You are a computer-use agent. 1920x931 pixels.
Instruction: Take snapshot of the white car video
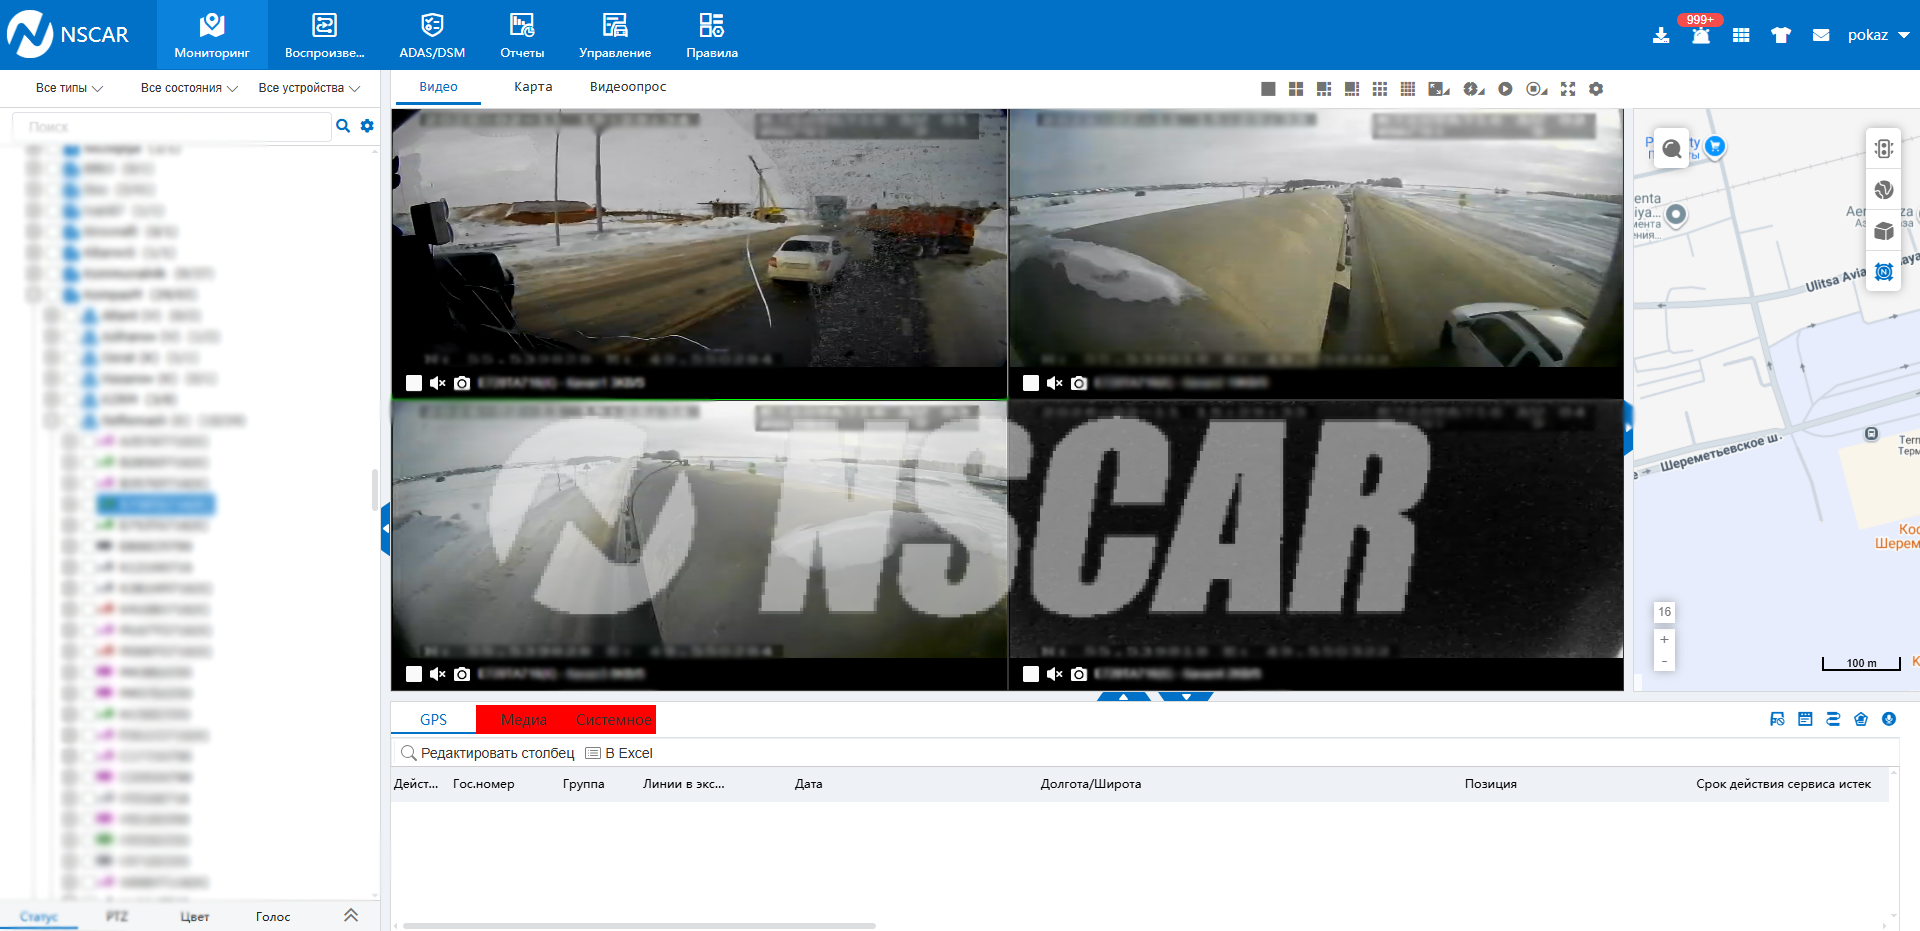(x=462, y=383)
